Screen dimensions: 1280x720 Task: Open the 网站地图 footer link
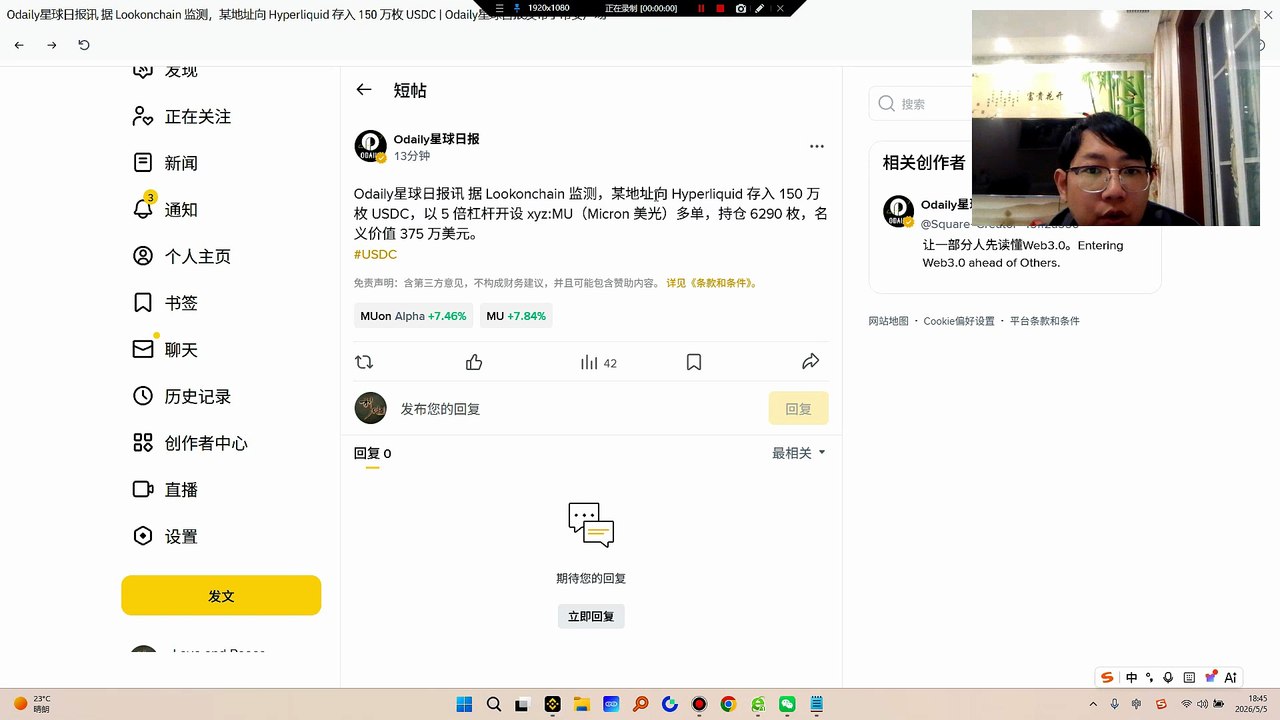point(888,321)
